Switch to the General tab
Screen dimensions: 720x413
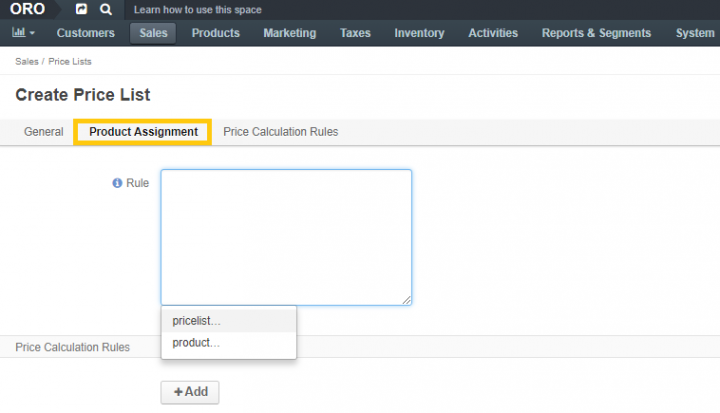(44, 132)
